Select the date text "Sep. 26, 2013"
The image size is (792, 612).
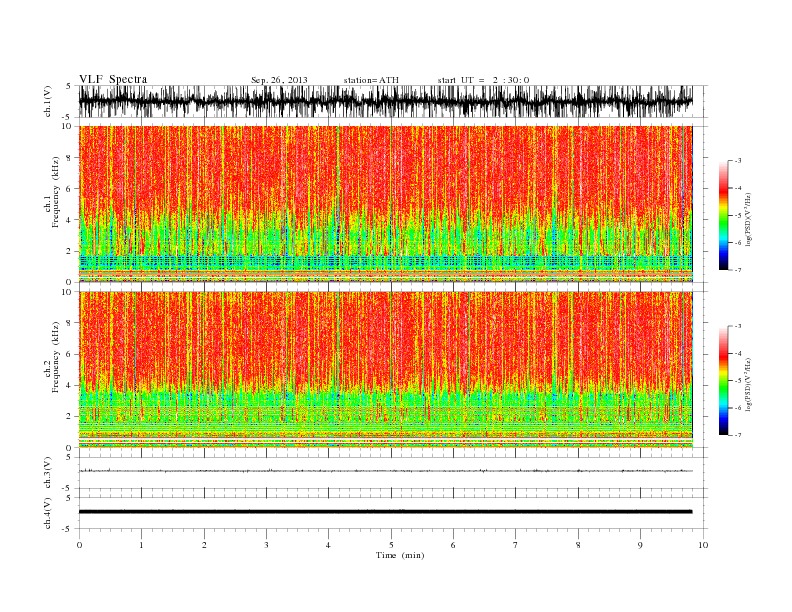click(x=279, y=80)
